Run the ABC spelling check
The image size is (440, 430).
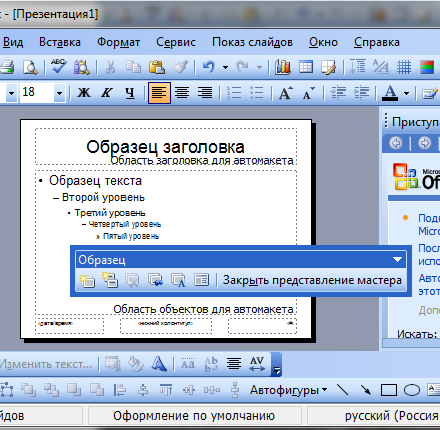point(58,66)
